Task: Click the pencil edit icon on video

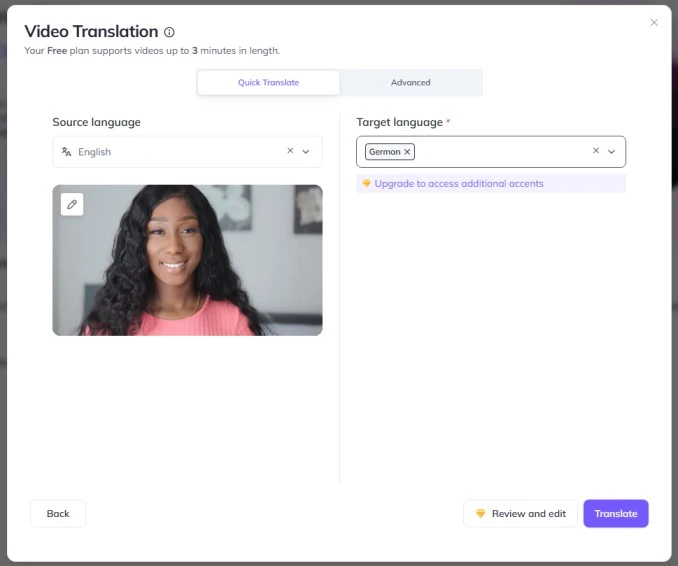Action: [72, 204]
